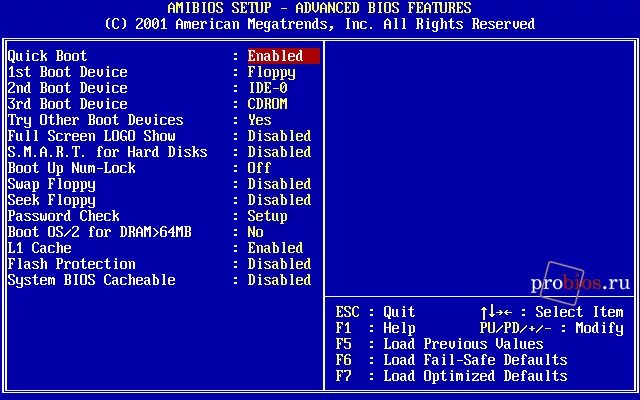Image resolution: width=640 pixels, height=400 pixels.
Task: Toggle the Disabled value for S.M.A.R.T. for Hard Disks
Action: [280, 152]
